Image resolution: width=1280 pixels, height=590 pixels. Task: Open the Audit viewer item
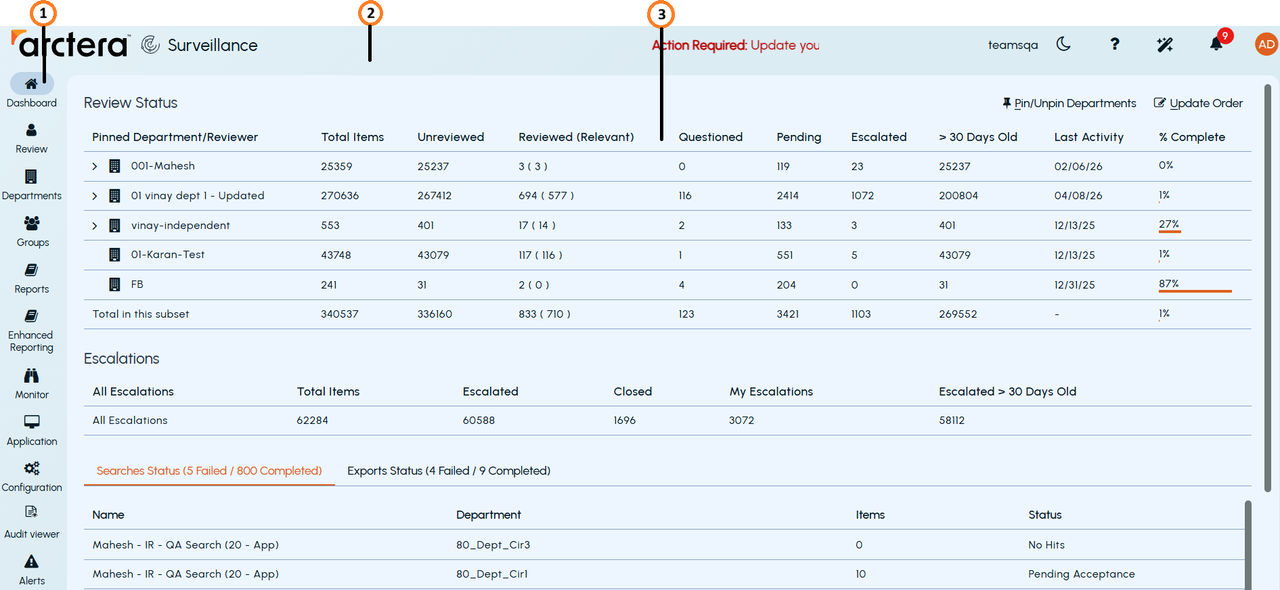tap(31, 524)
